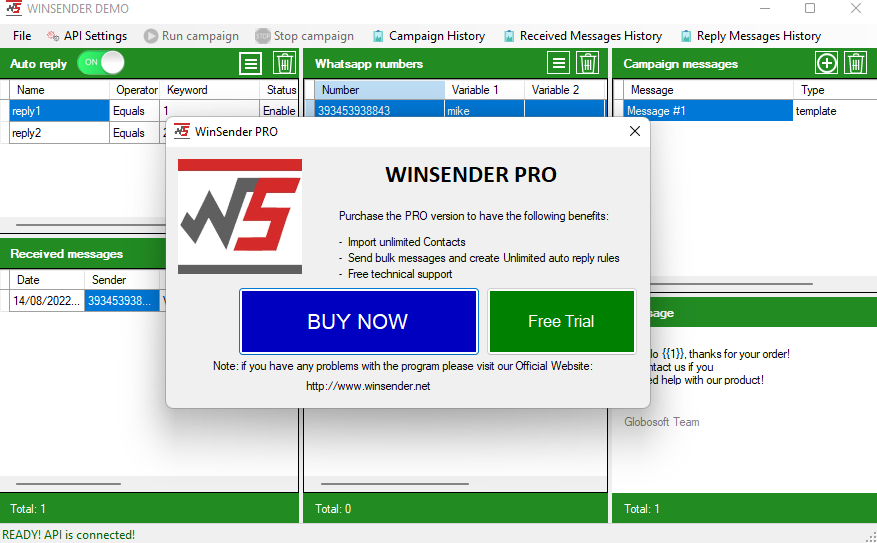Maximize the WINSENDER DEMO window
The image size is (877, 543).
click(810, 8)
